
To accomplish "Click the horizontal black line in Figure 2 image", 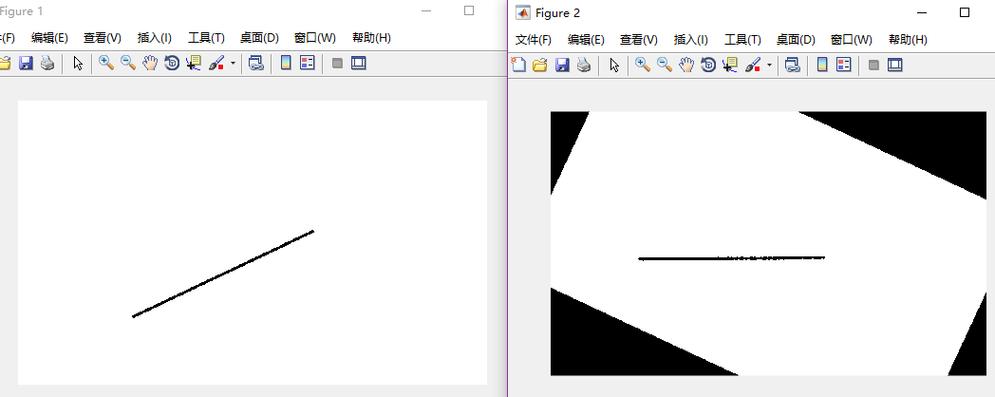I will point(732,258).
